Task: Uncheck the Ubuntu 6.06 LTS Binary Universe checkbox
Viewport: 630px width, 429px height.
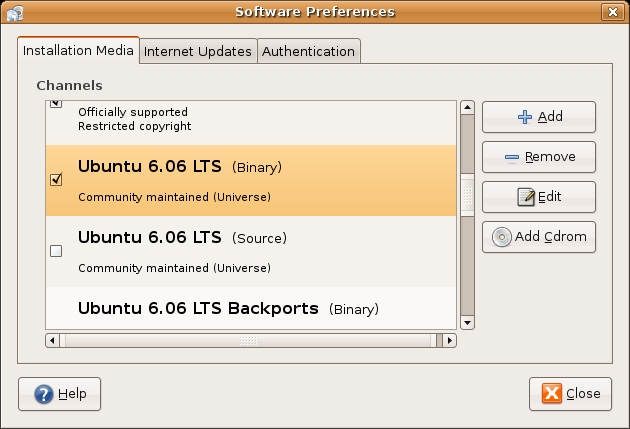Action: 56,180
